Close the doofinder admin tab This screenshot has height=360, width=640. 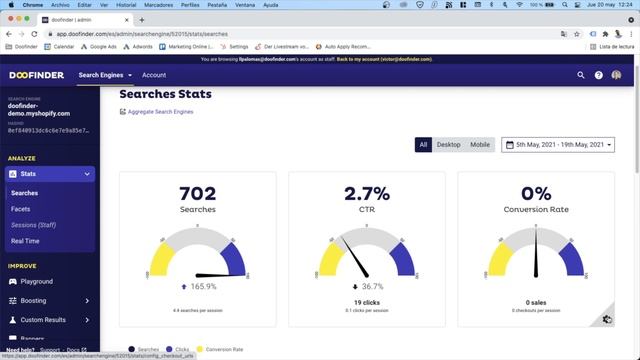tap(127, 20)
